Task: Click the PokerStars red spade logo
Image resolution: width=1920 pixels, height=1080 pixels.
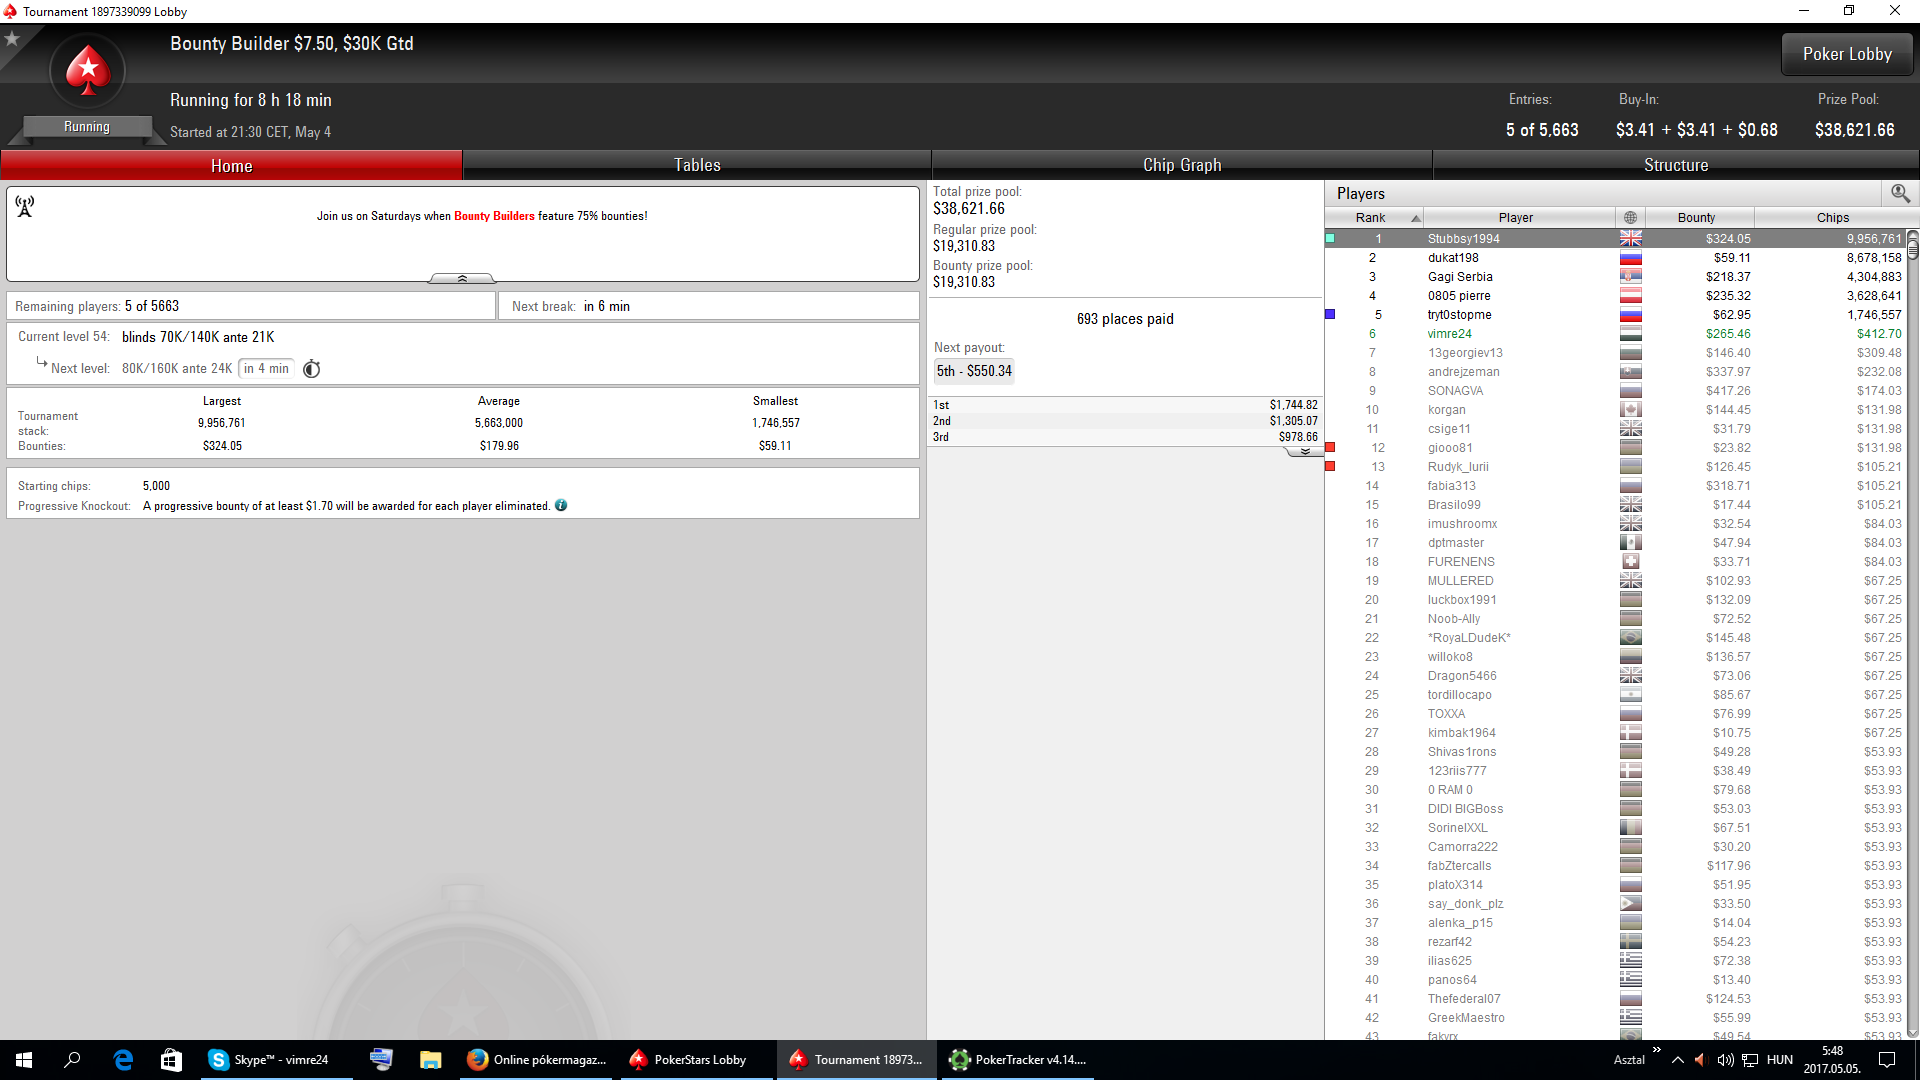Action: 88,71
